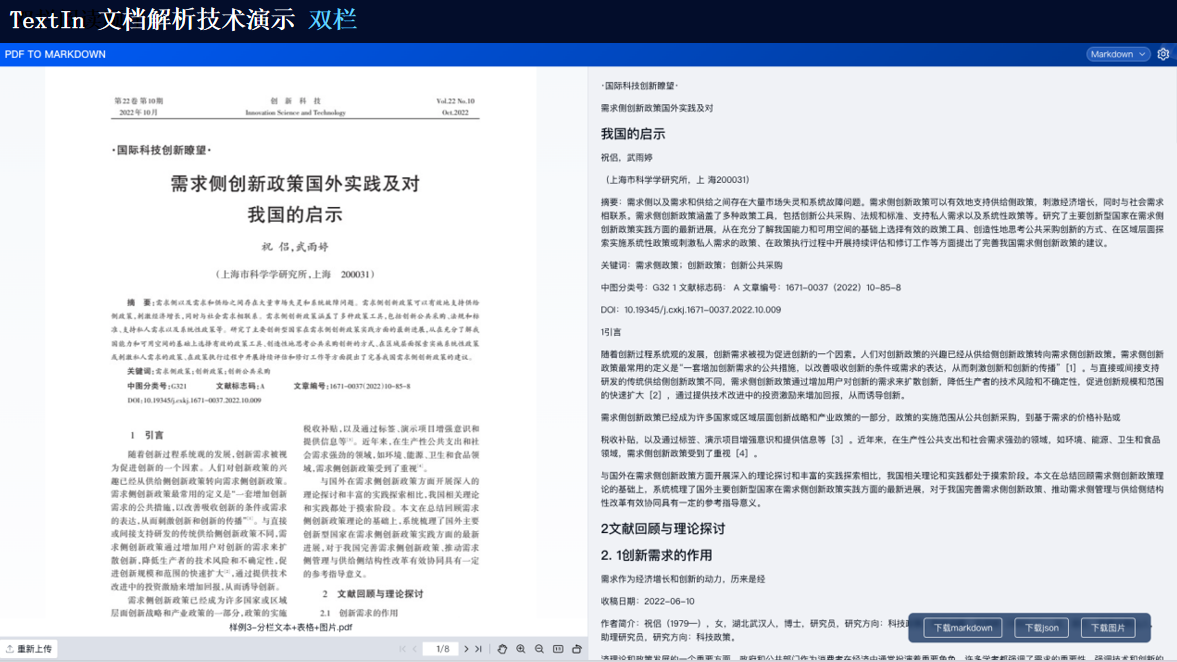The image size is (1177, 662).
Task: Go to the previous PDF page
Action: click(x=414, y=648)
